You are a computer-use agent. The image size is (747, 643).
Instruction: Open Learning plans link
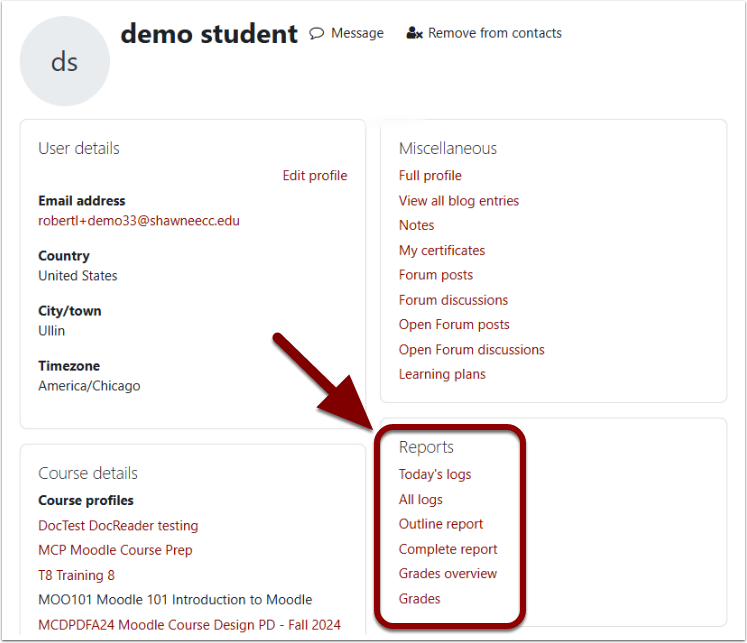[442, 375]
